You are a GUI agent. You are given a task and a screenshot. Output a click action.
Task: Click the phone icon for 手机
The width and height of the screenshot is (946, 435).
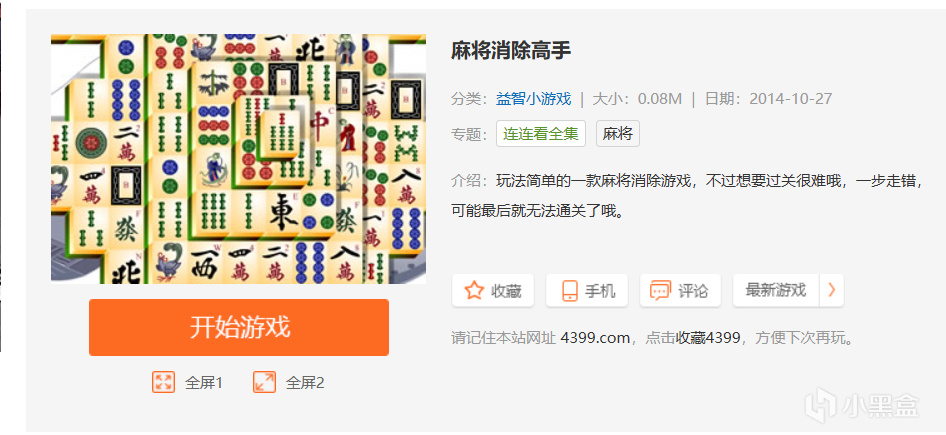[570, 291]
